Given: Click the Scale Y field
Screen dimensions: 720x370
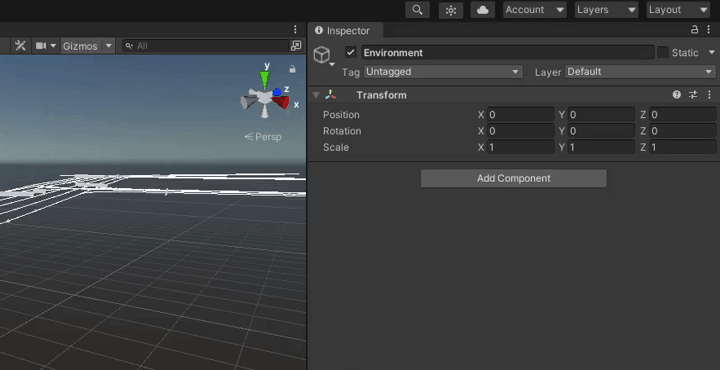Looking at the screenshot, I should point(602,147).
